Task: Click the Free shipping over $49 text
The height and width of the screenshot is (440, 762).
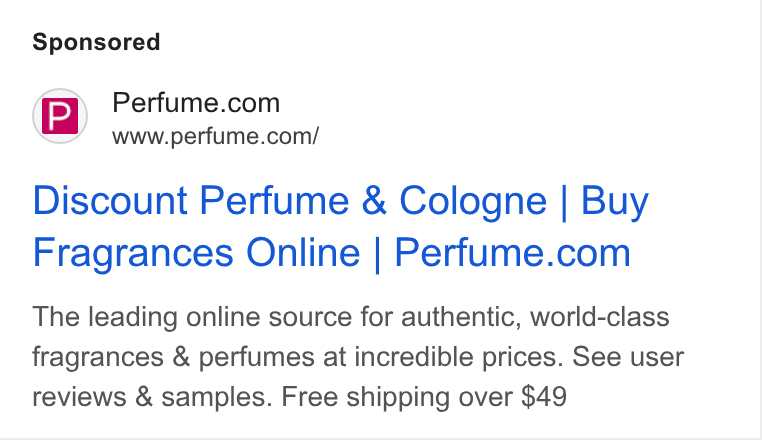Action: (x=424, y=396)
